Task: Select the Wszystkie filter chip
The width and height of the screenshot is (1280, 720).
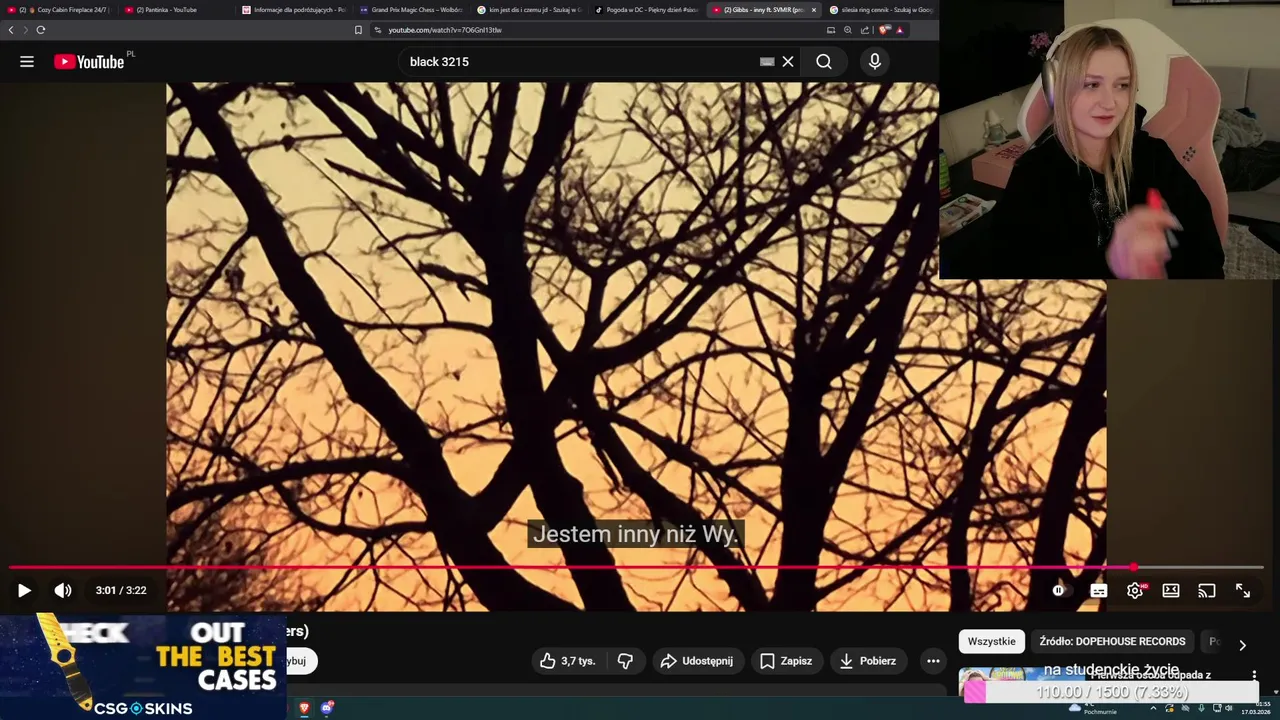Action: coord(991,641)
